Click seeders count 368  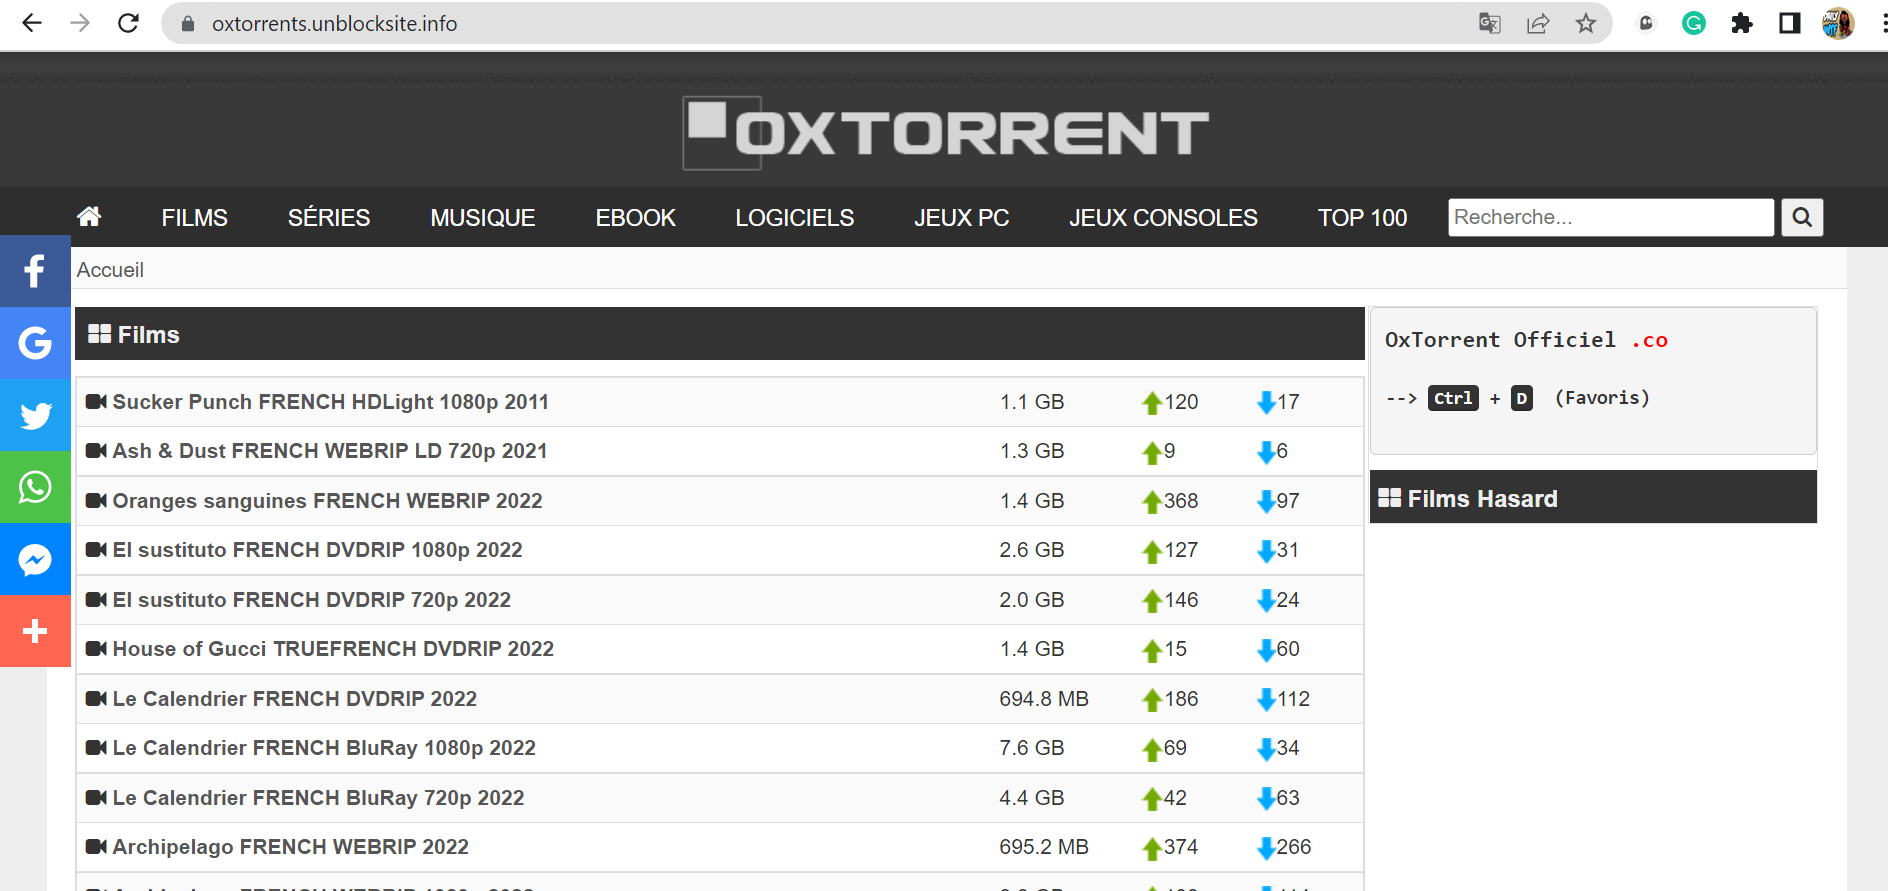1181,501
